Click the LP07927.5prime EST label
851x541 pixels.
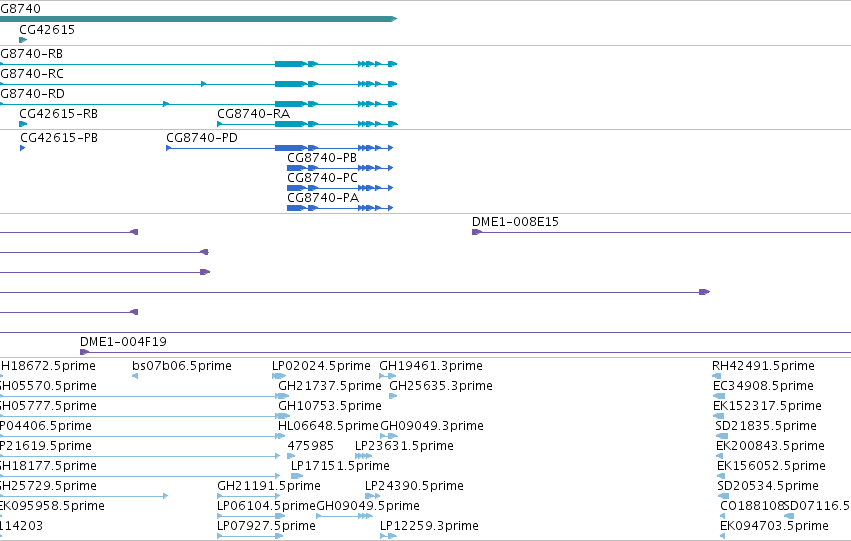(x=266, y=526)
